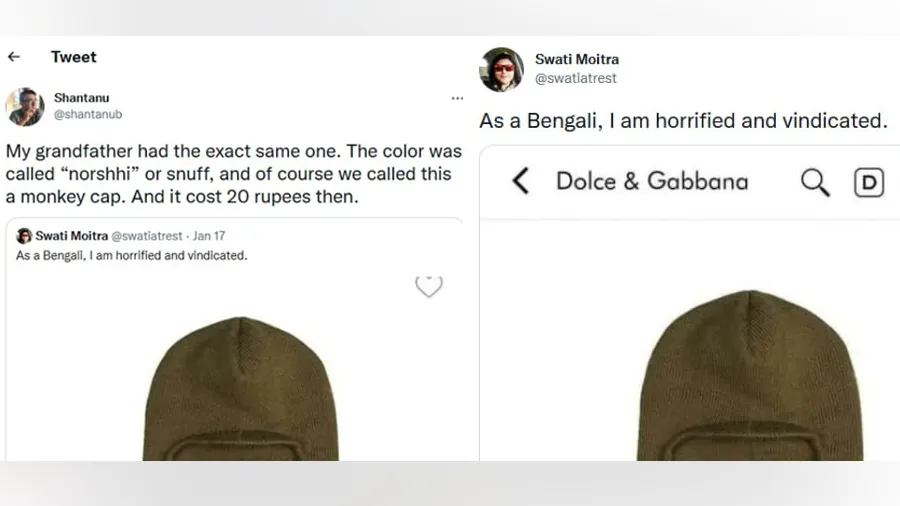
Task: Click the boxed D icon beside search
Action: point(869,182)
